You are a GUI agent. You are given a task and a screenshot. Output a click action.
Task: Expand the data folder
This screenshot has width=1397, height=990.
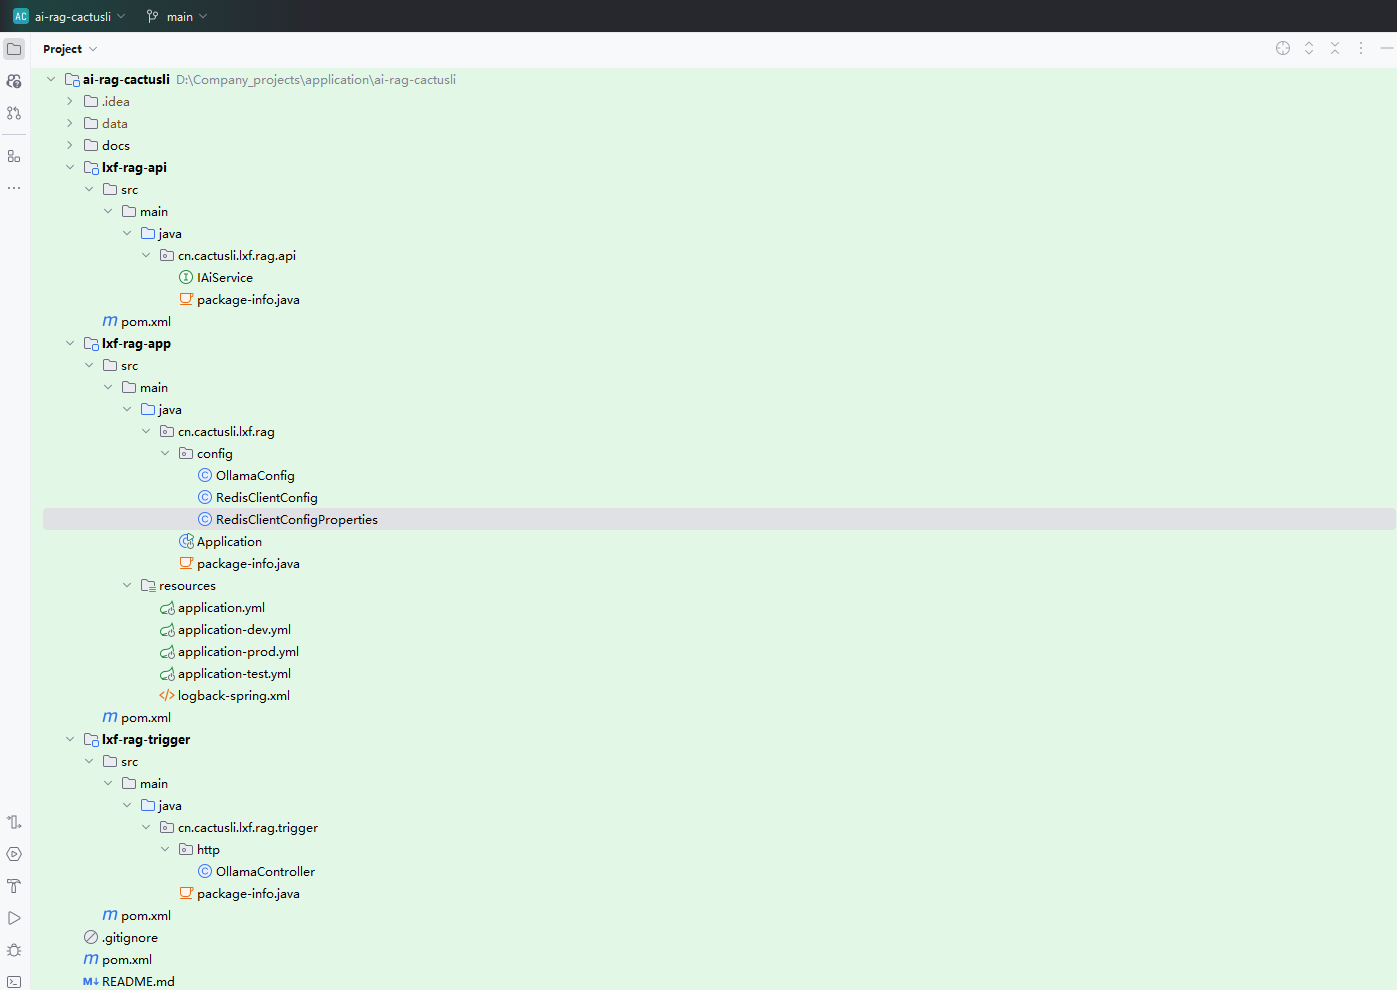[x=70, y=123]
